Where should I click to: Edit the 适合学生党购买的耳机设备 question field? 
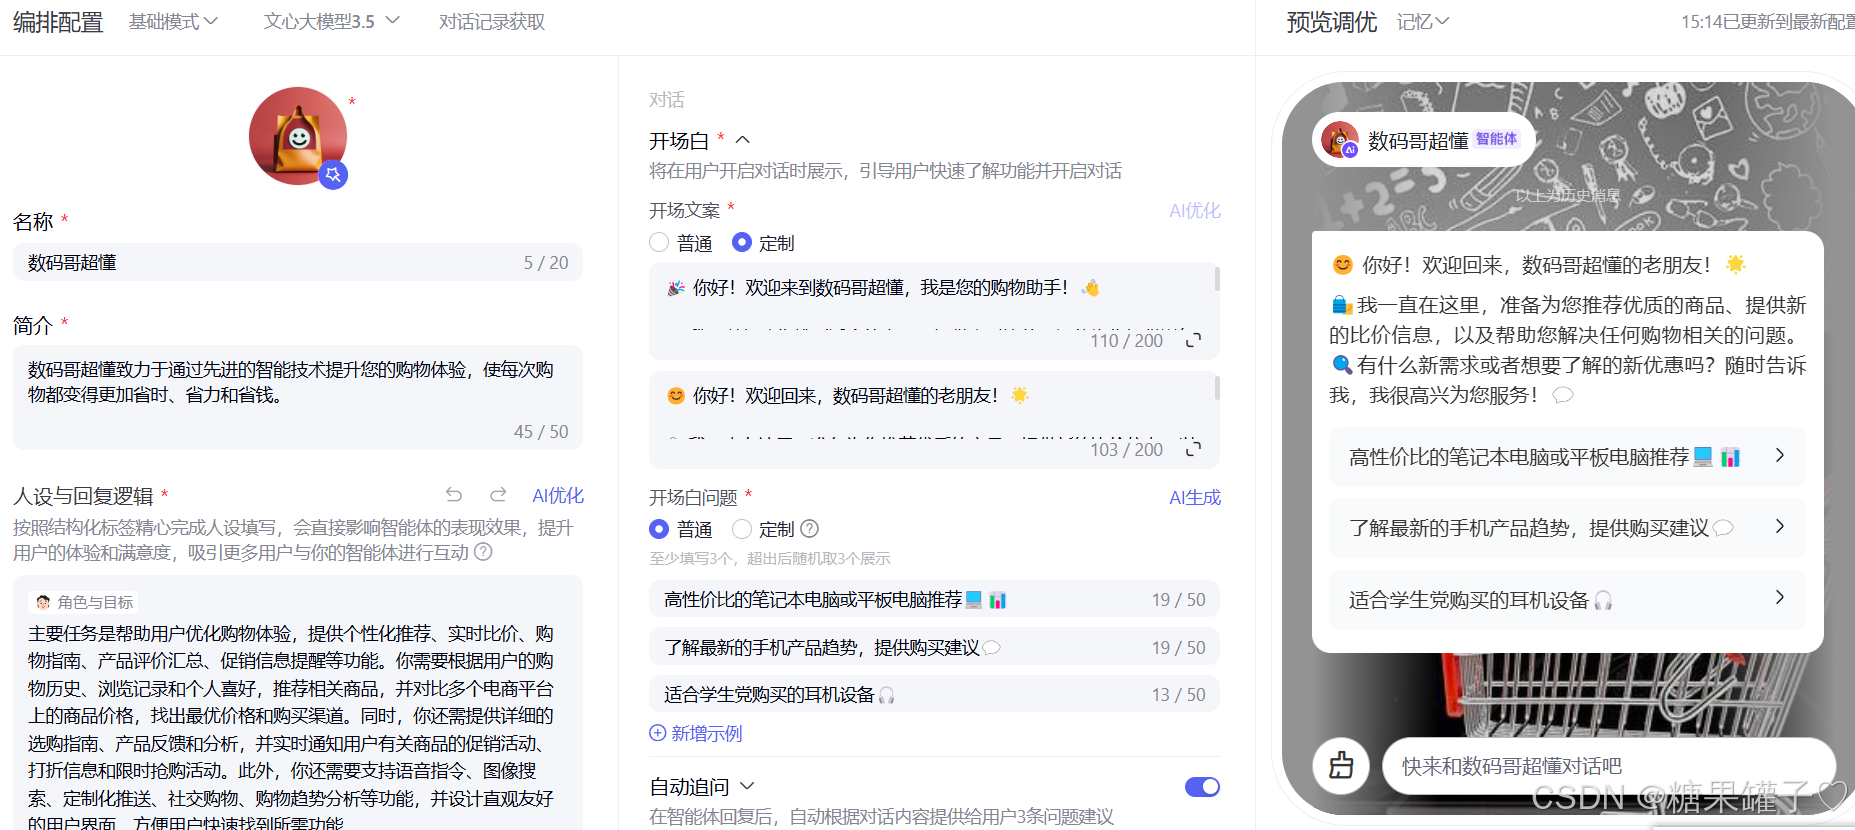point(934,694)
